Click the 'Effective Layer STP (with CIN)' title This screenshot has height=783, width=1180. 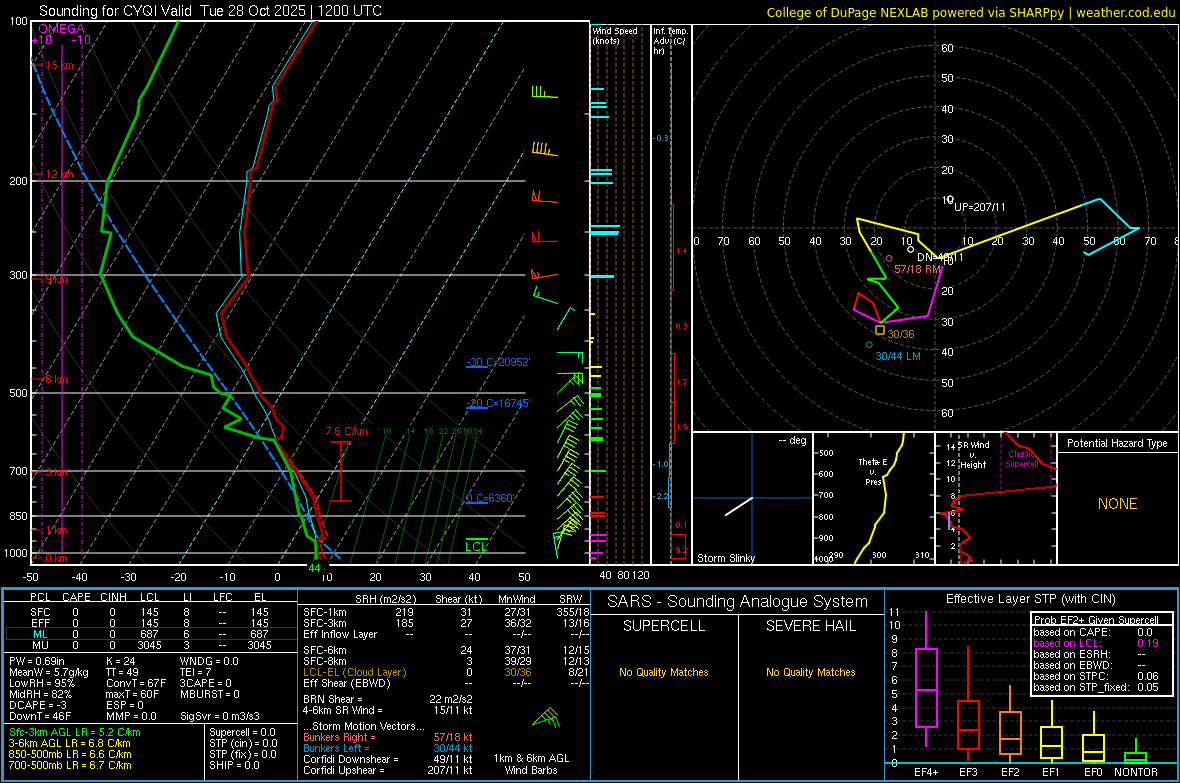(1030, 599)
